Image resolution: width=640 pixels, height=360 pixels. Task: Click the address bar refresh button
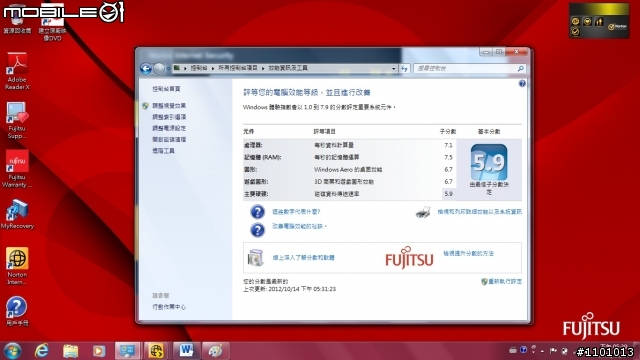click(x=404, y=69)
